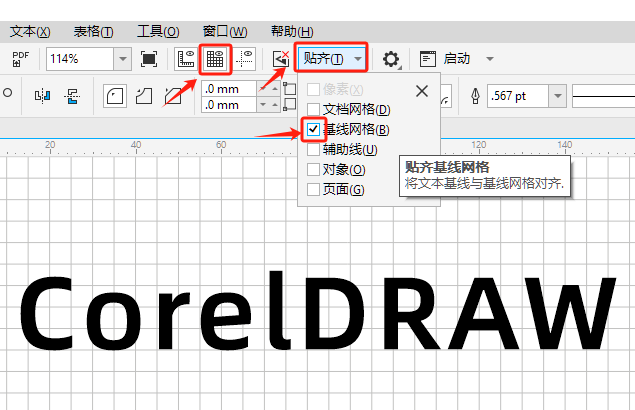Select the scalloped corner icon
The width and height of the screenshot is (635, 410).
point(144,96)
